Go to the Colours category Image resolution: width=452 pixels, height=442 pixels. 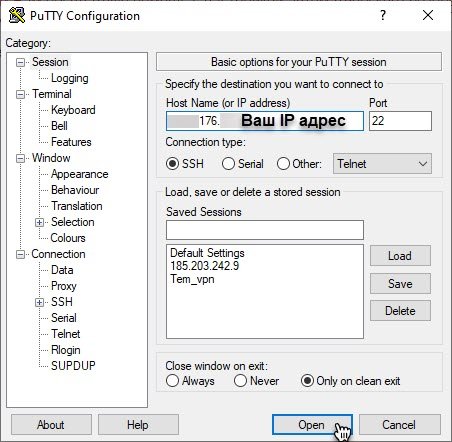68,238
